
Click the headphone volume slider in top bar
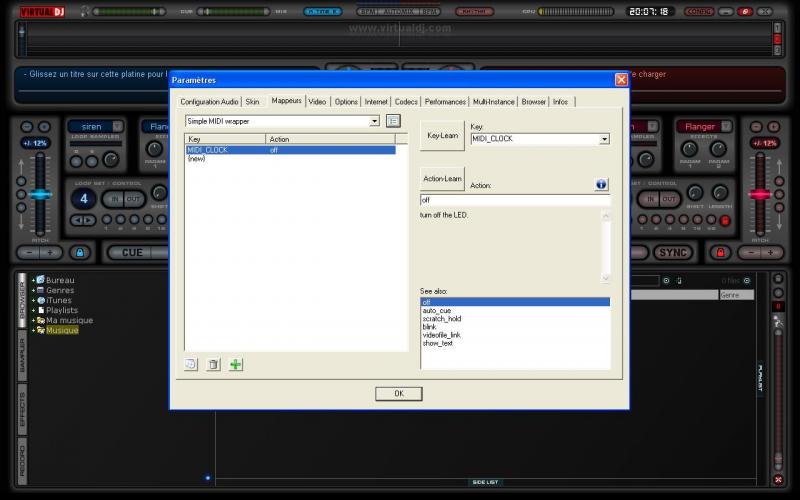[x=129, y=11]
